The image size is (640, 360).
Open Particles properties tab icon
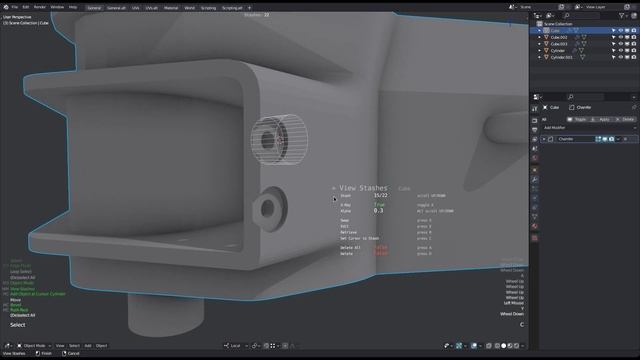[x=535, y=189]
